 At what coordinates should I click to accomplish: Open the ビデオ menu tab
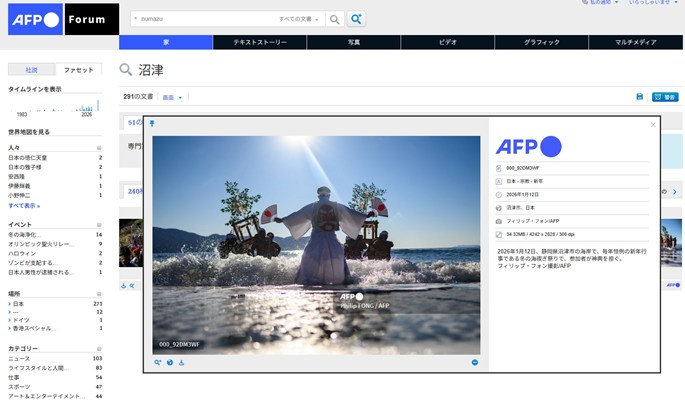(447, 42)
